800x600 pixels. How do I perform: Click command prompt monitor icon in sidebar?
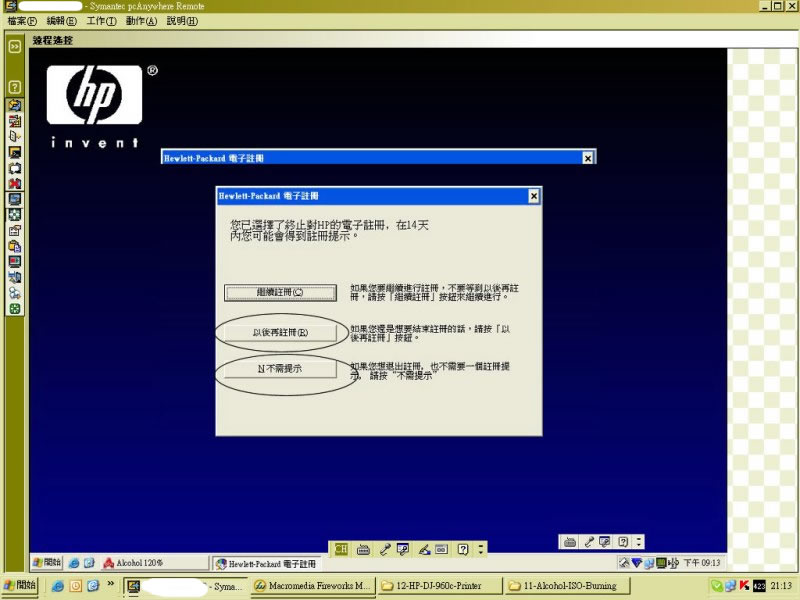click(15, 152)
